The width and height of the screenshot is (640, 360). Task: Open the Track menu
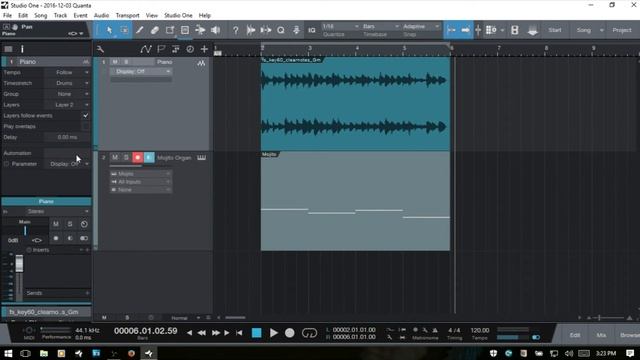coord(60,16)
